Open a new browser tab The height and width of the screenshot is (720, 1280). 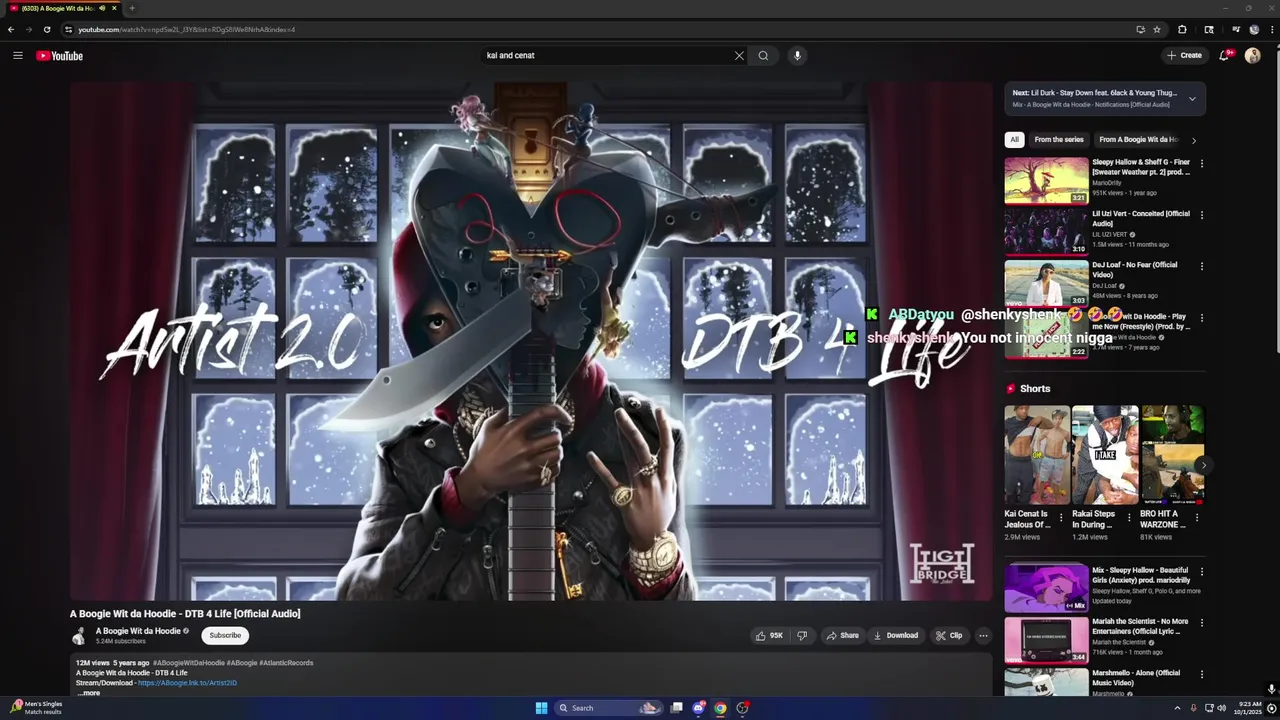[131, 8]
